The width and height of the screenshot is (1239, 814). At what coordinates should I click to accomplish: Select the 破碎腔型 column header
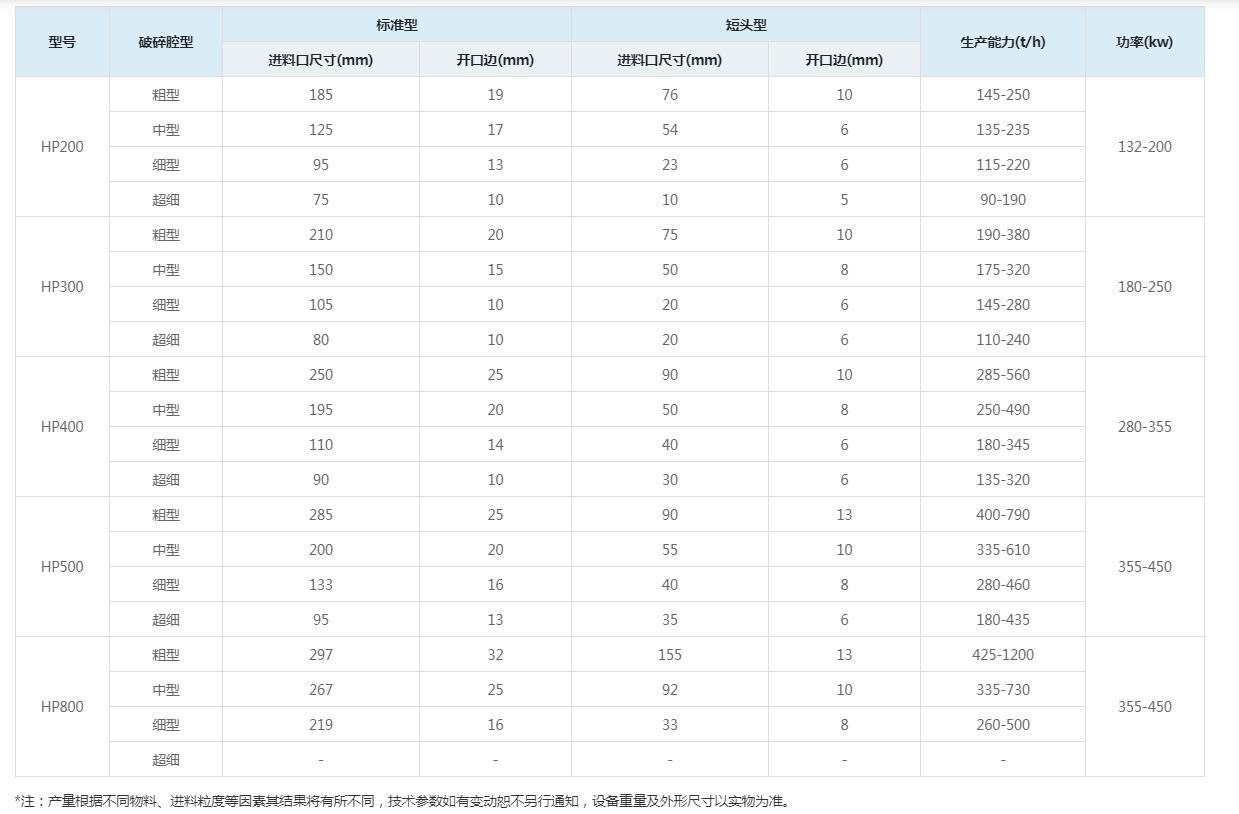pyautogui.click(x=166, y=42)
